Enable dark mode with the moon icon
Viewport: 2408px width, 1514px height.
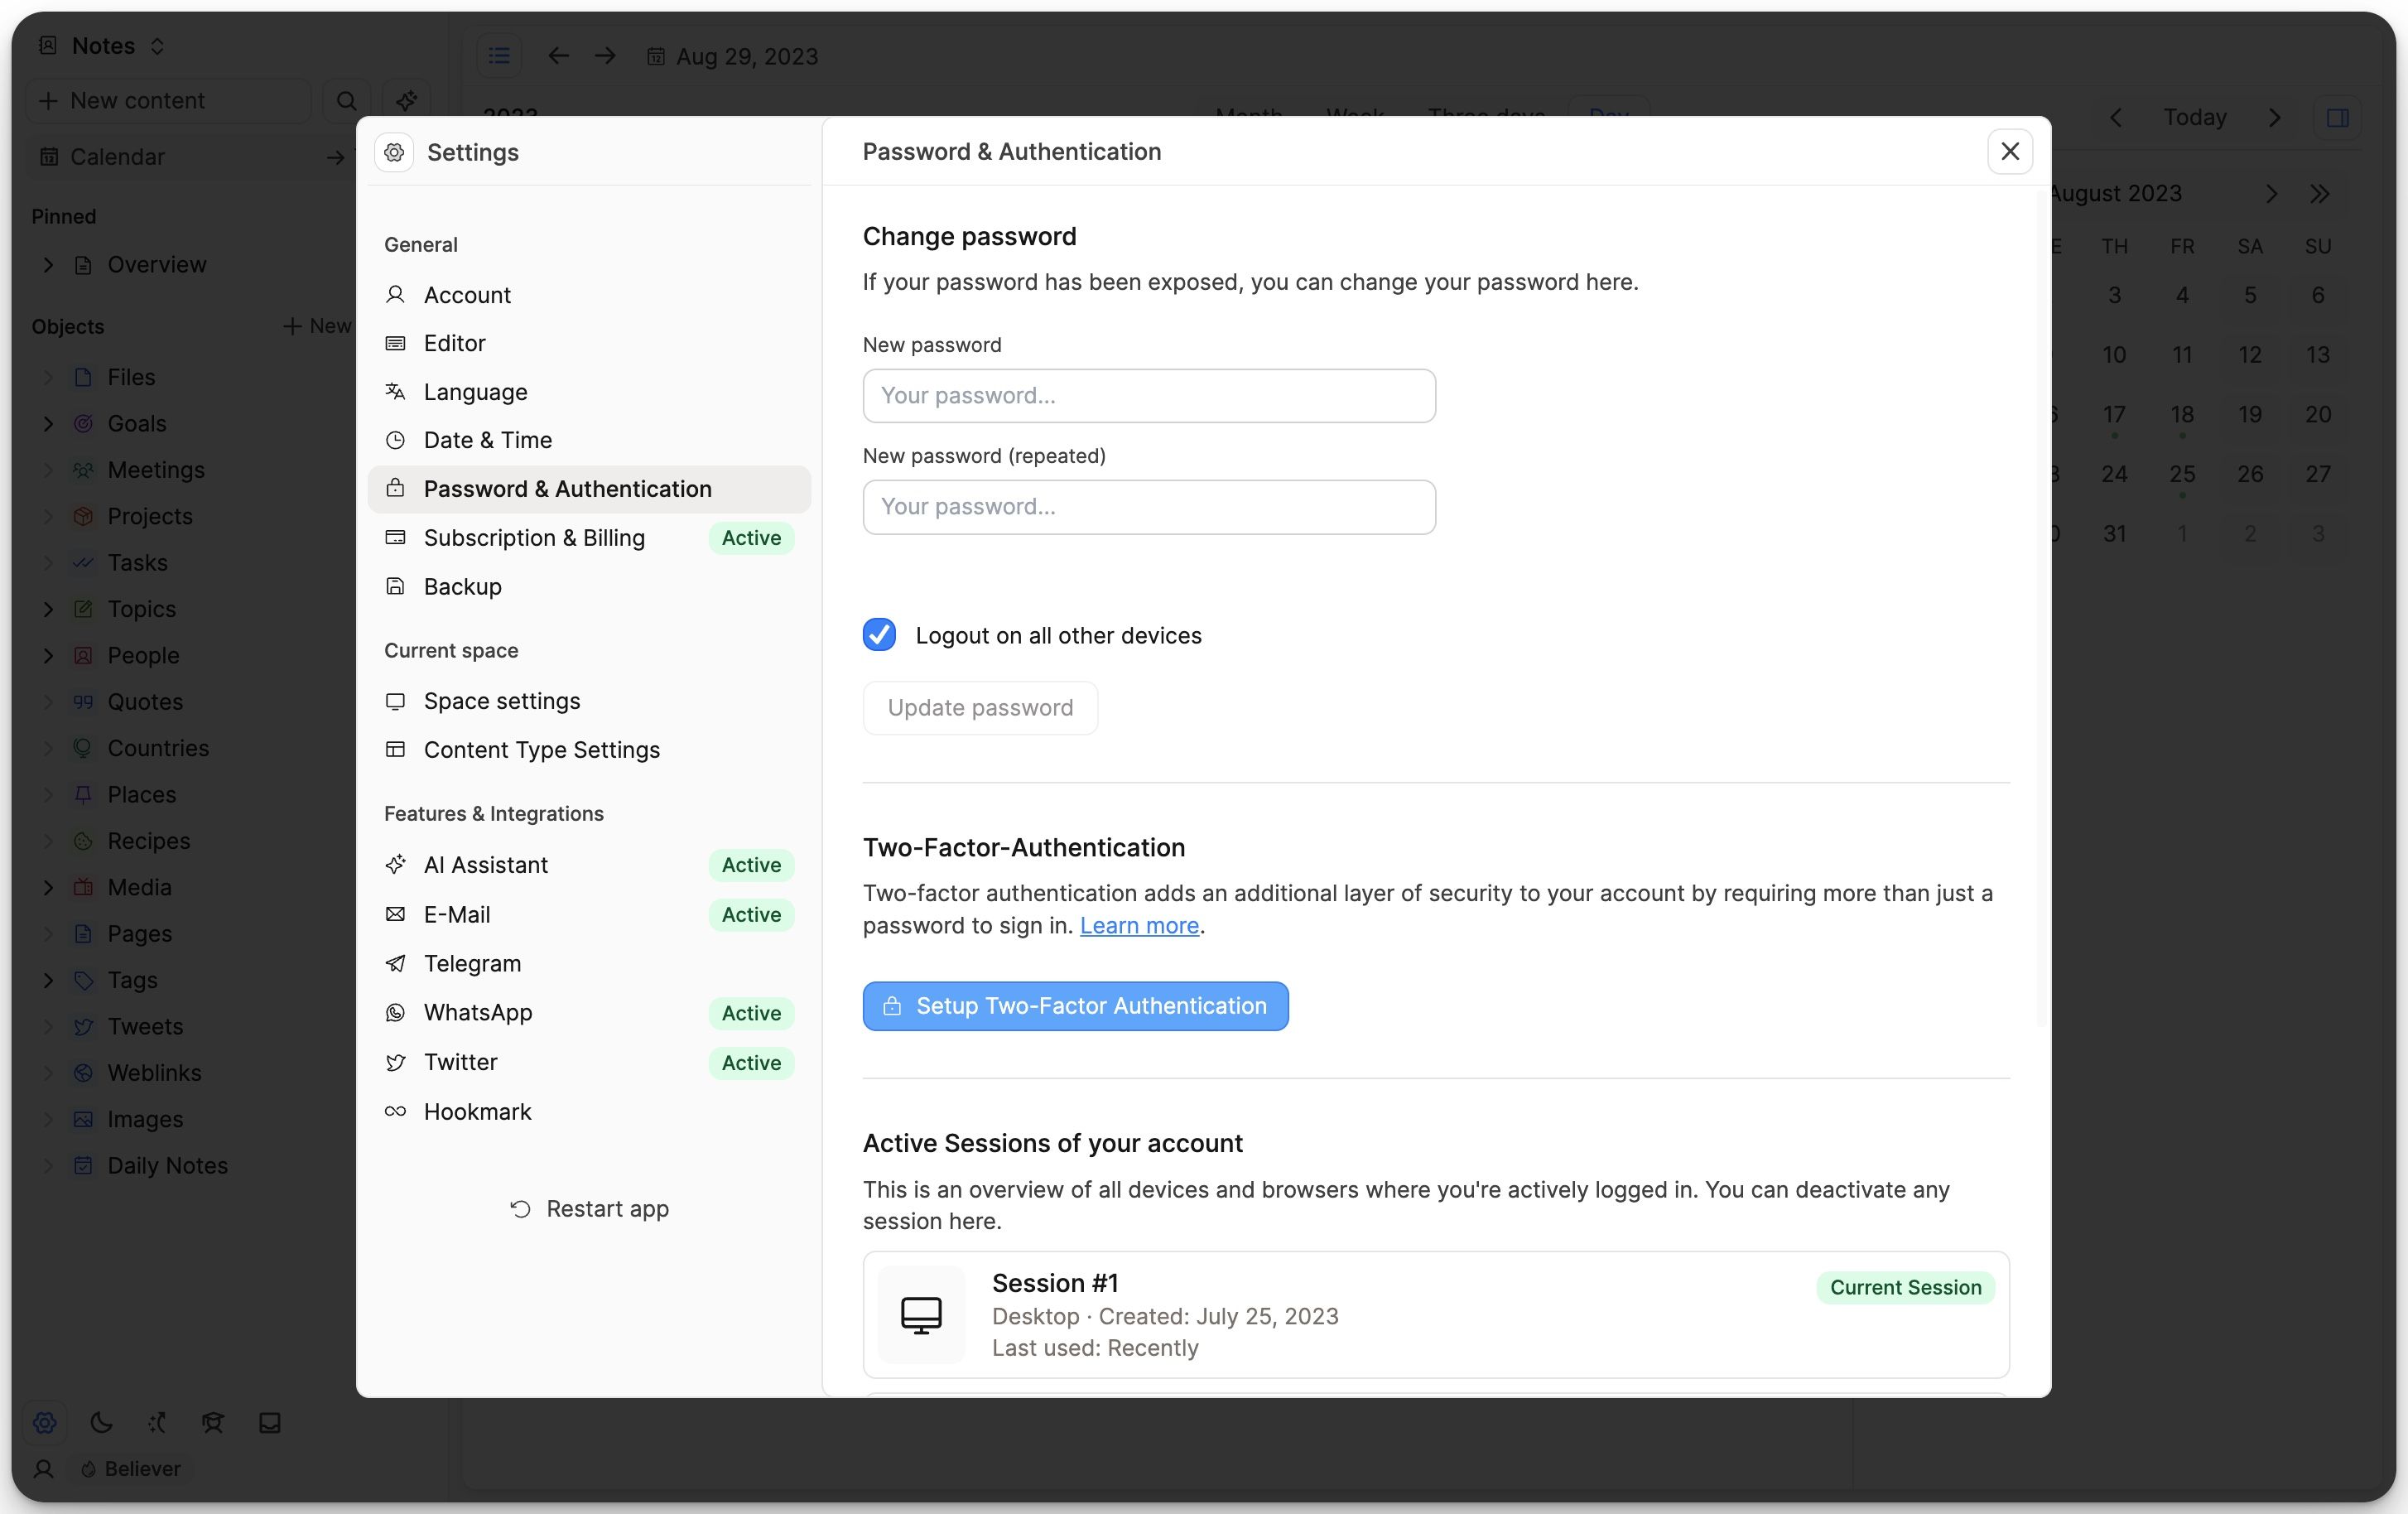click(x=100, y=1422)
